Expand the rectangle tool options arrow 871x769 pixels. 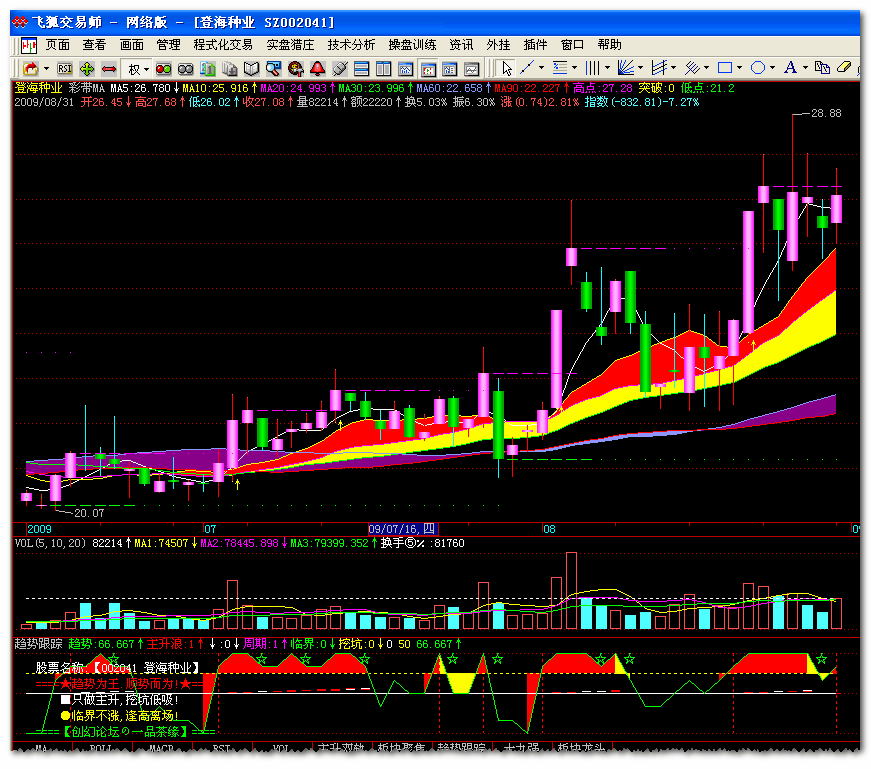(x=739, y=68)
